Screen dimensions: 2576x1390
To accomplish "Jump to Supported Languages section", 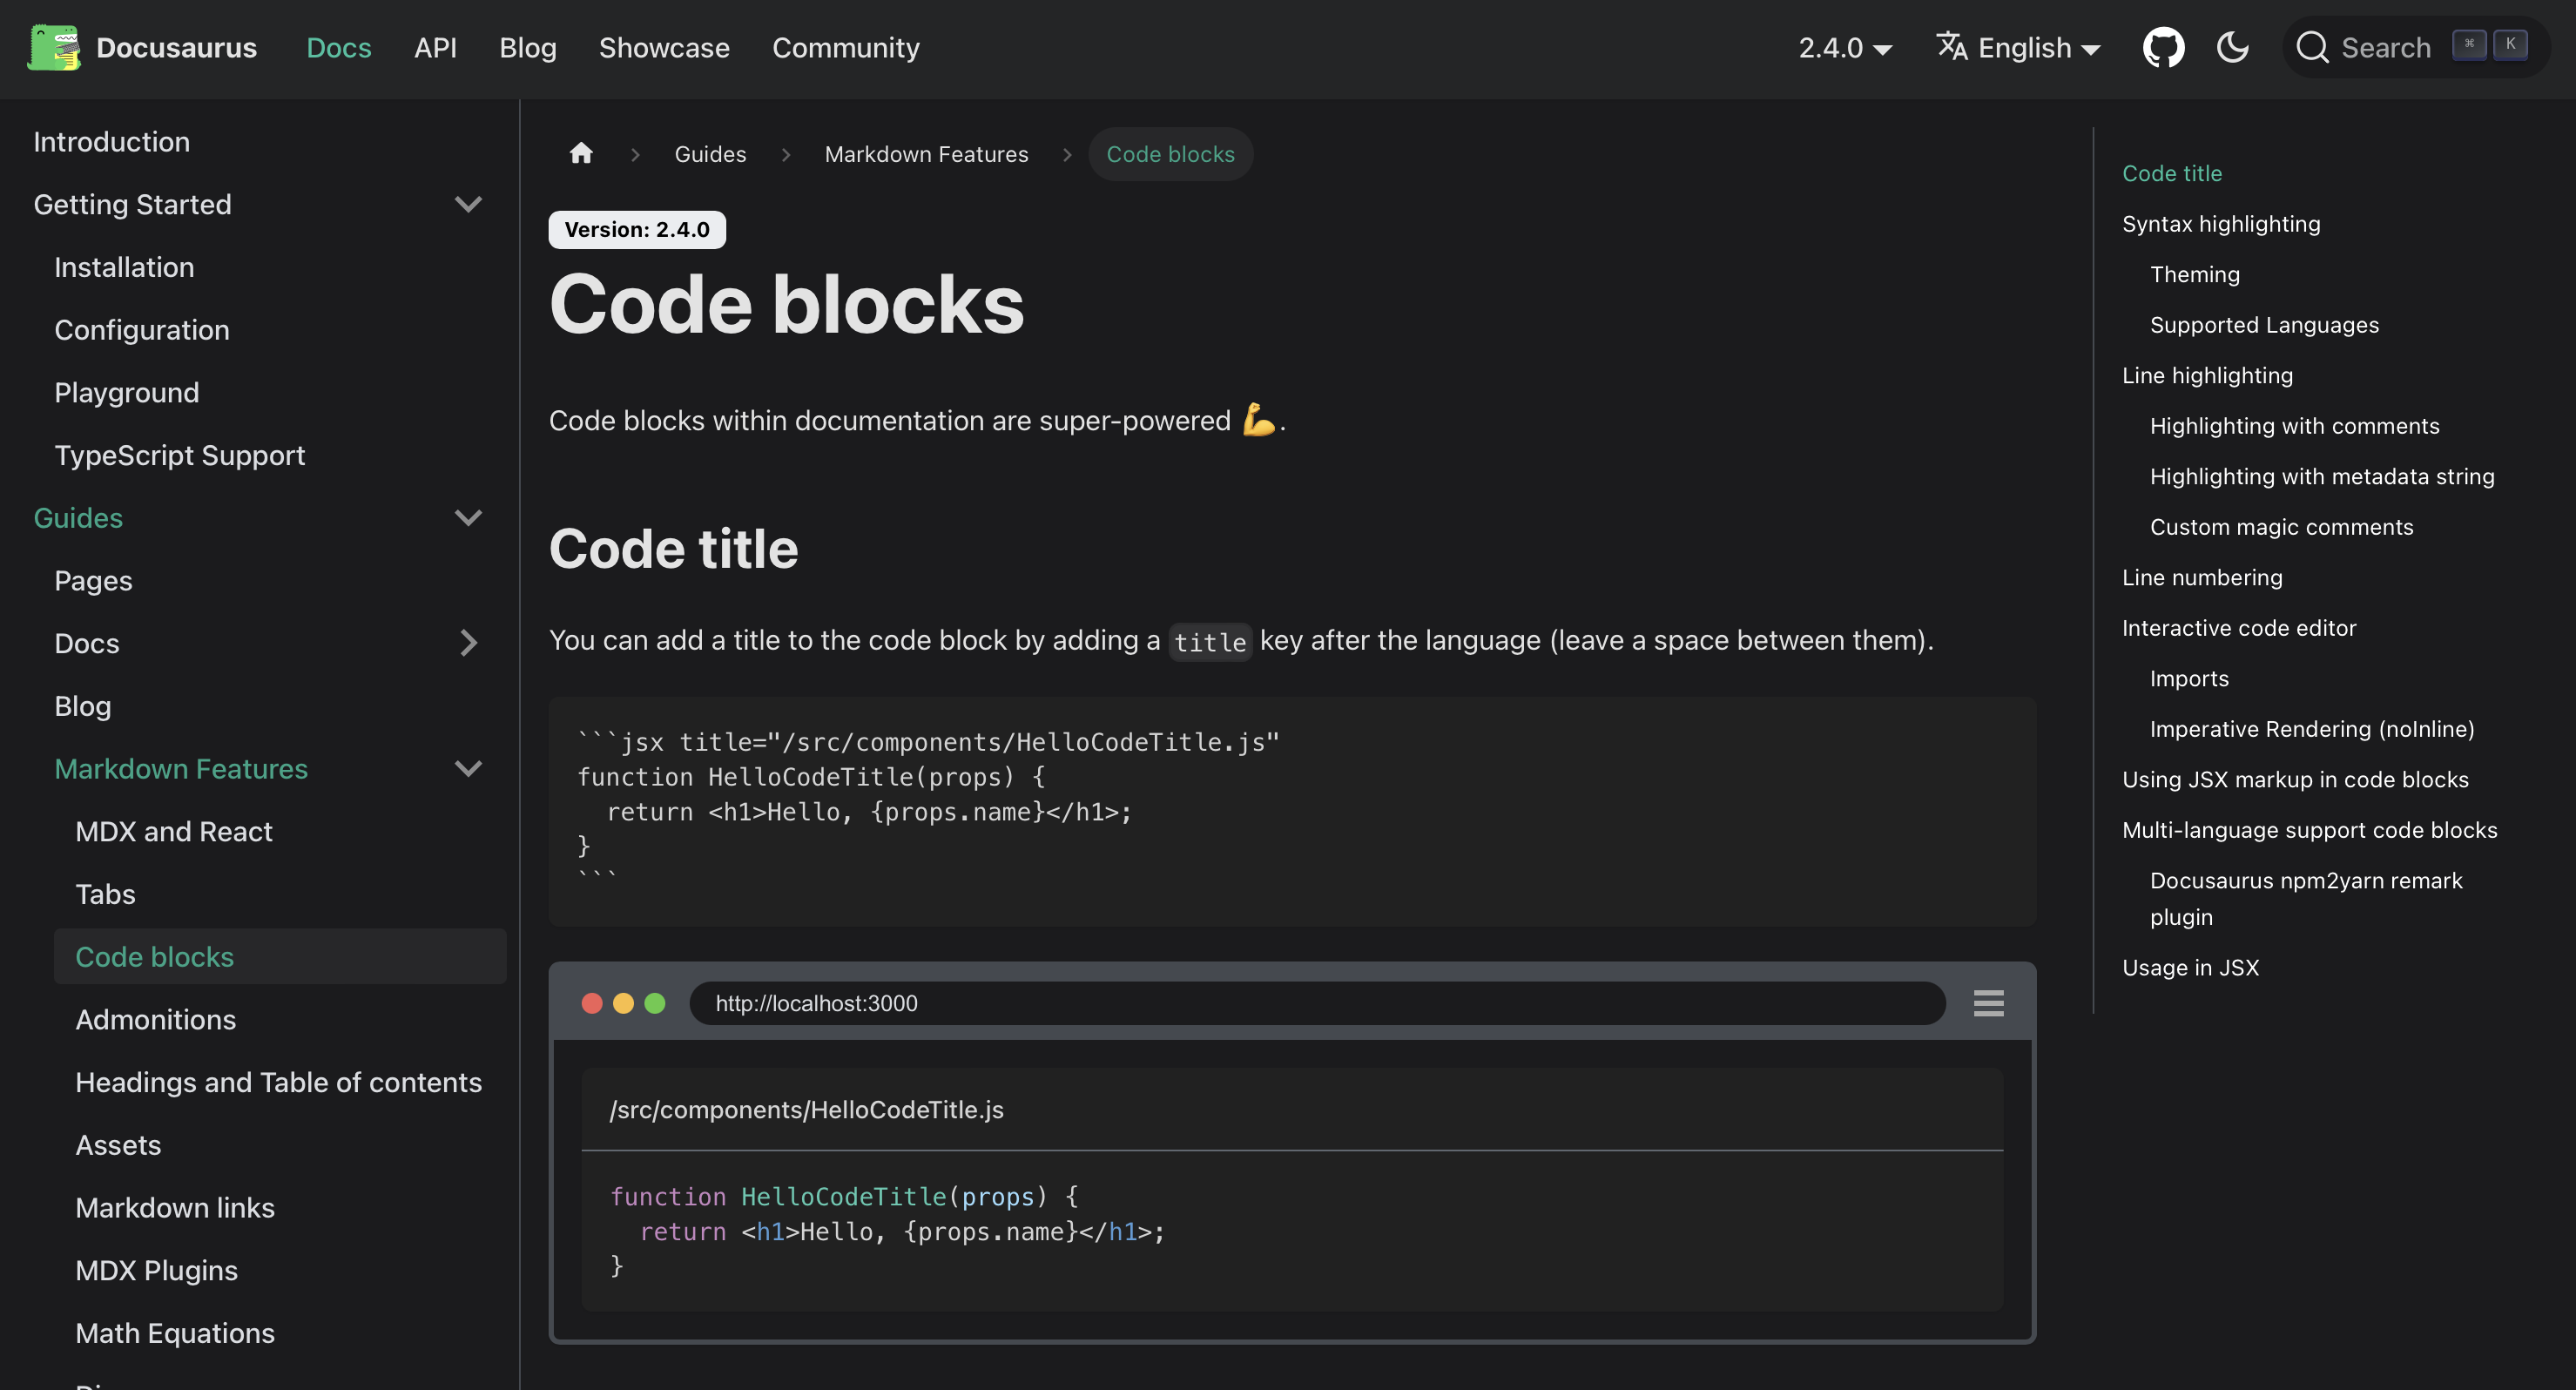I will (2264, 325).
